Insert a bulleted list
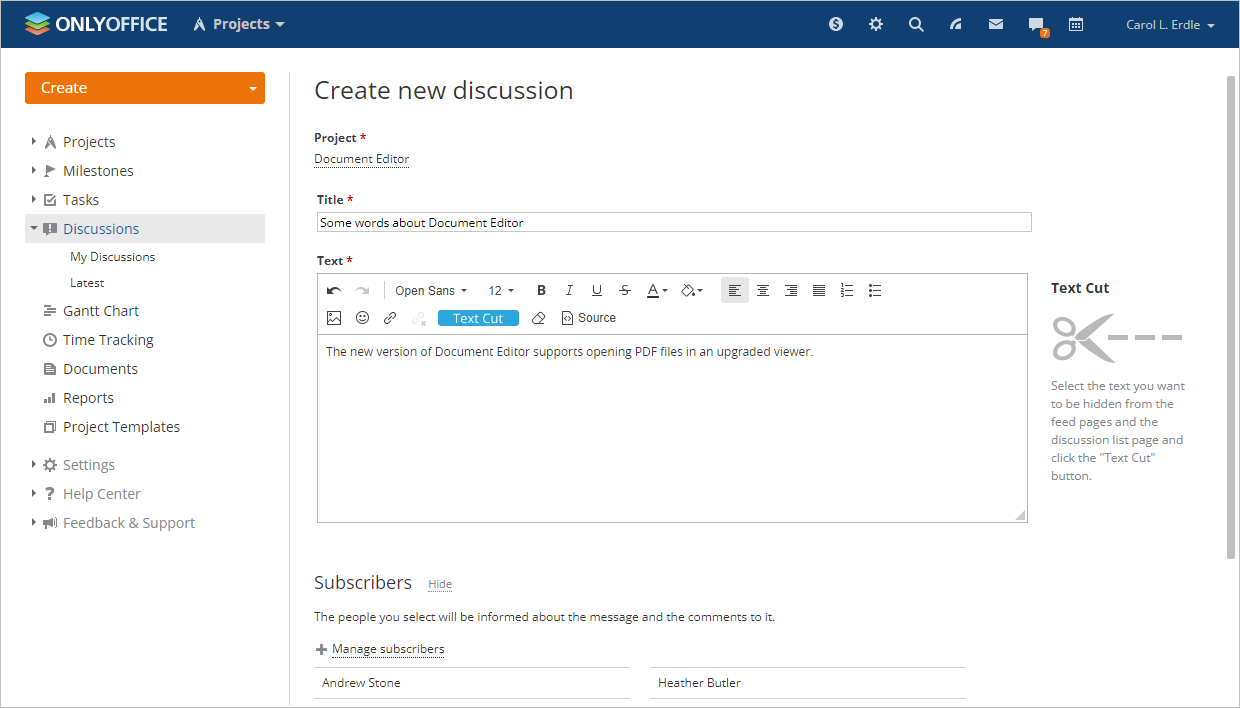Image resolution: width=1240 pixels, height=708 pixels. (875, 290)
